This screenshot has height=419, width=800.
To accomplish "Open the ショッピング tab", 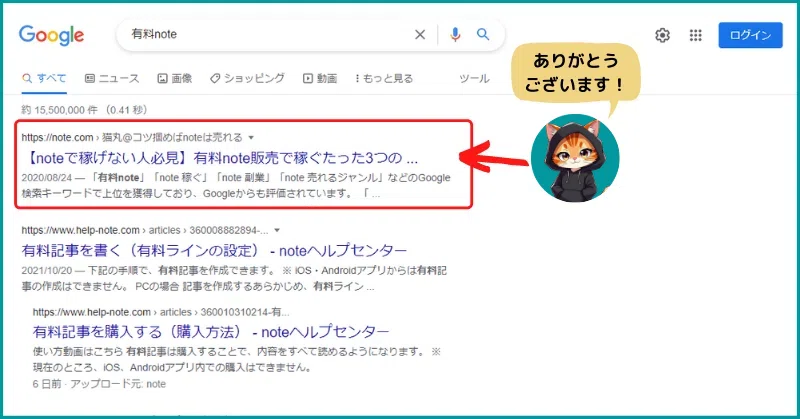I will (247, 78).
